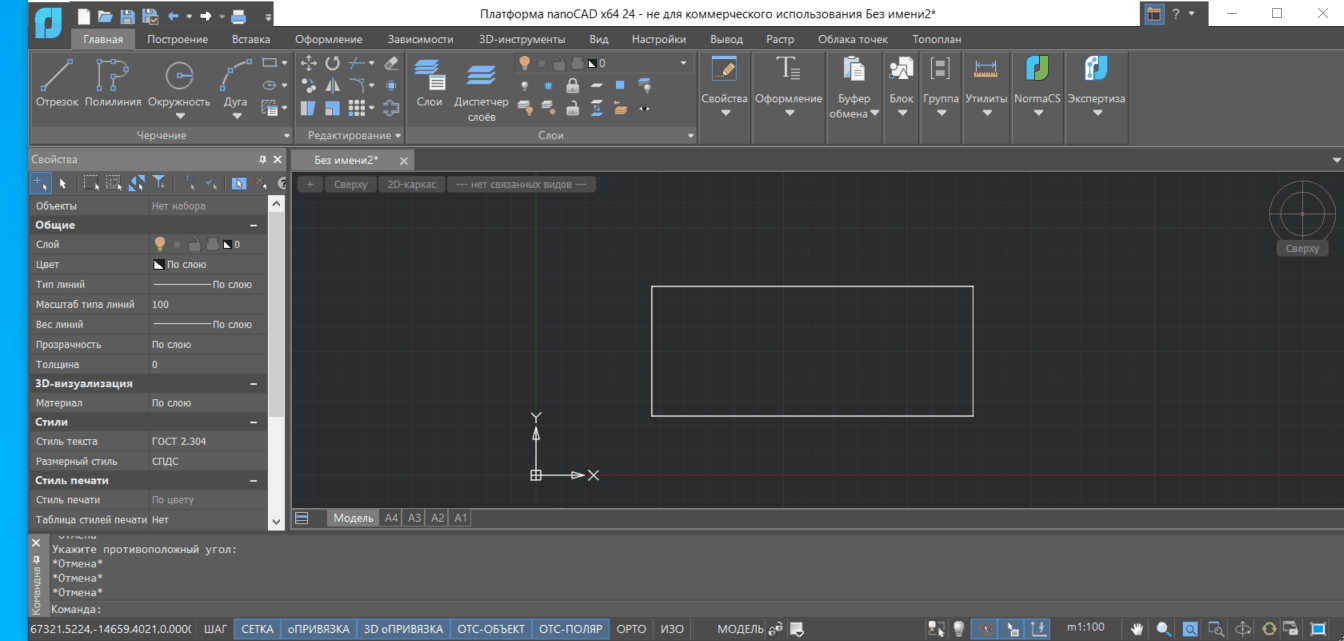Click the plus viewport control button
Screen dimensions: 1344x641
pyautogui.click(x=310, y=184)
